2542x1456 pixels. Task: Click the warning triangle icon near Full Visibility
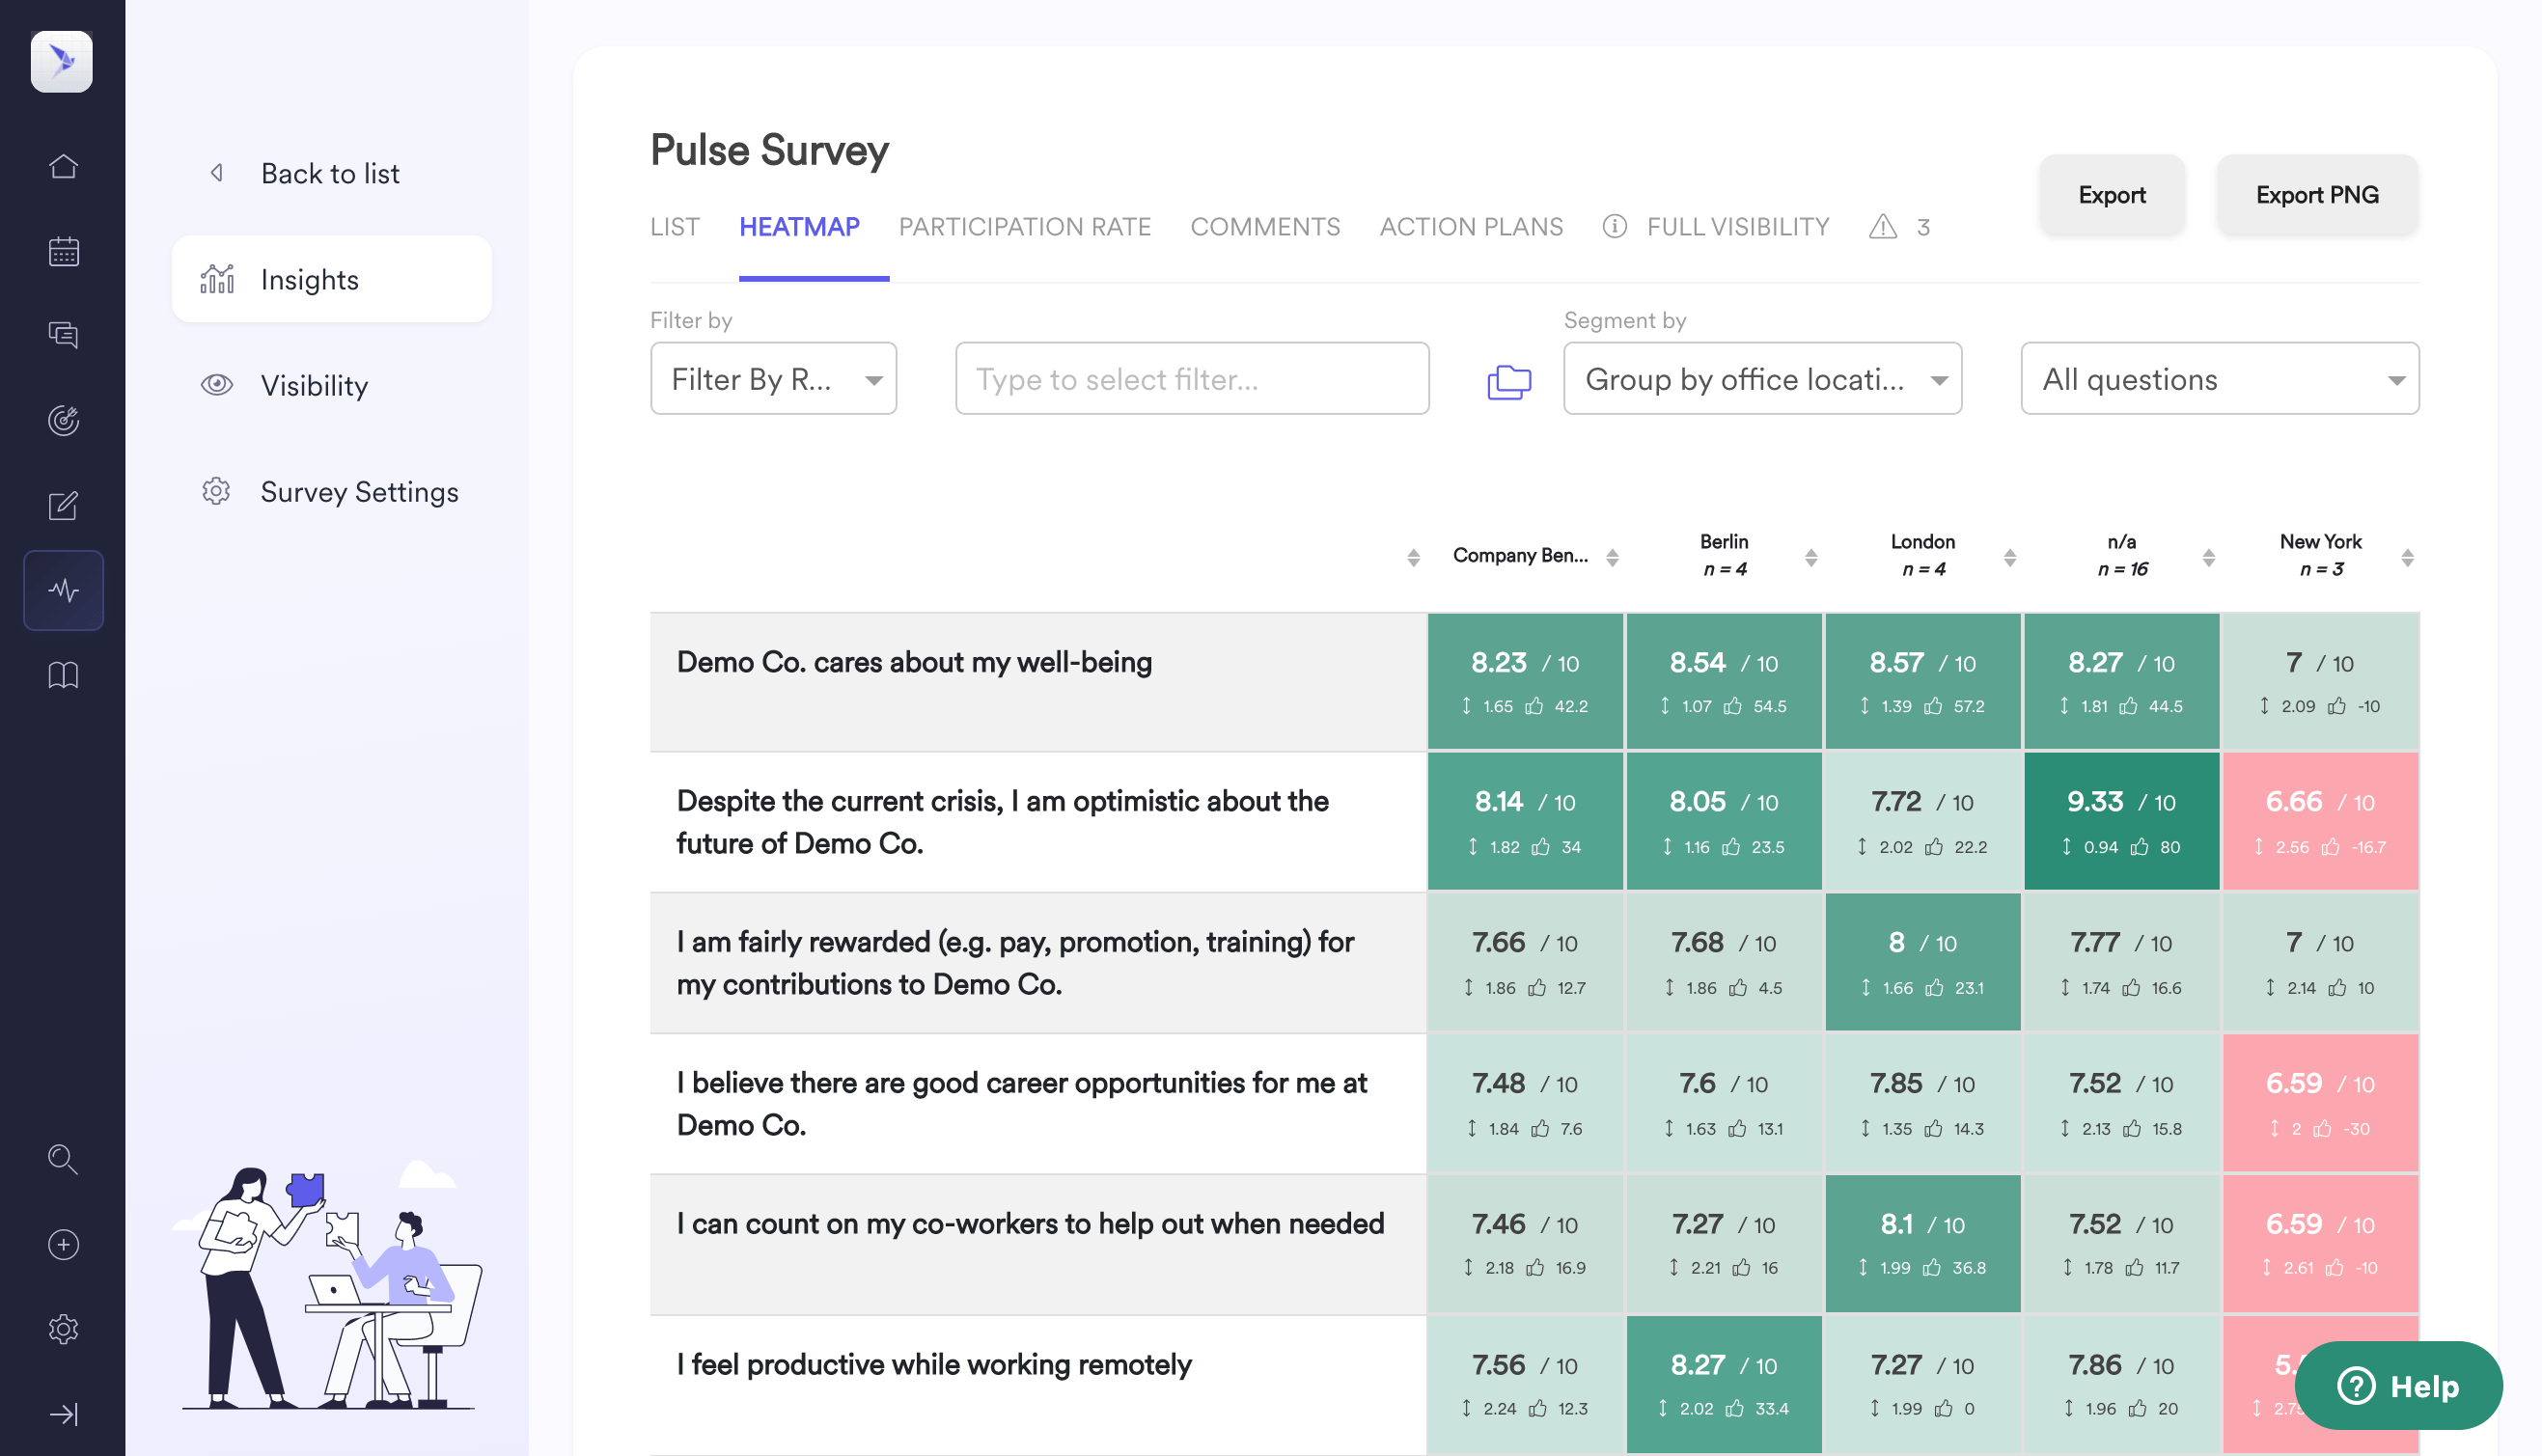click(1884, 225)
